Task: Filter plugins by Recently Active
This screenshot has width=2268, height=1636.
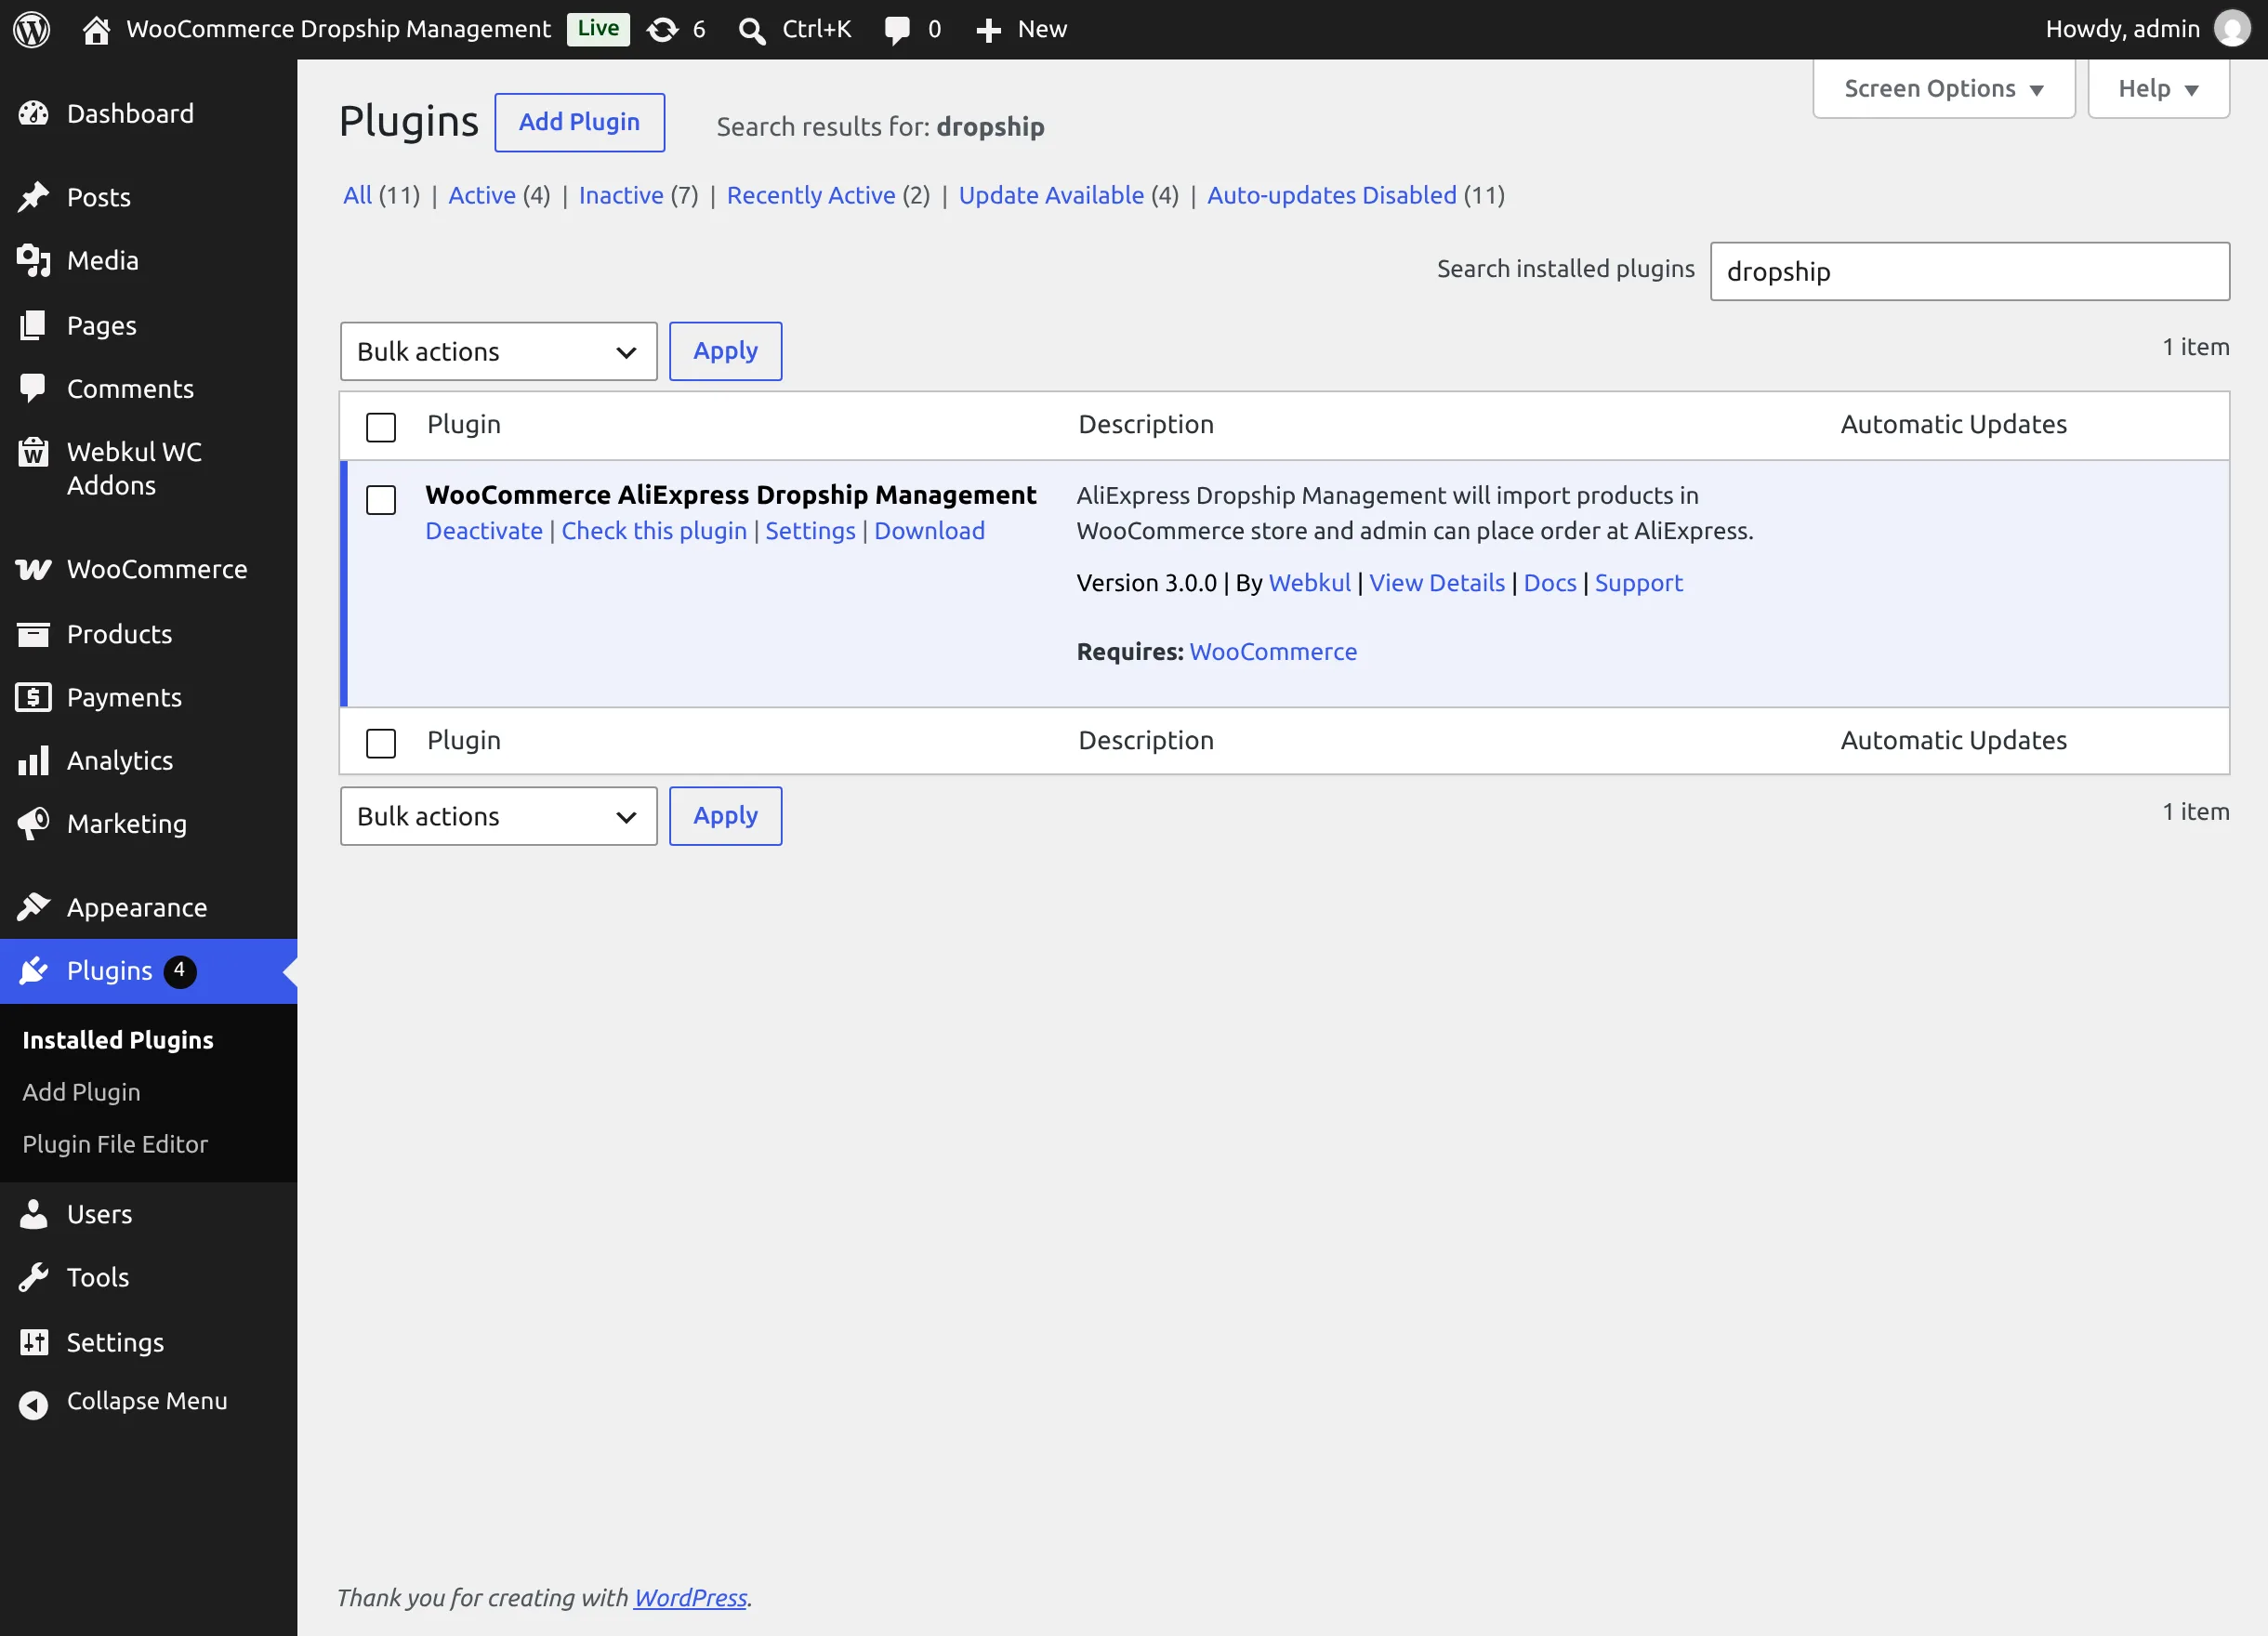Action: coord(811,195)
